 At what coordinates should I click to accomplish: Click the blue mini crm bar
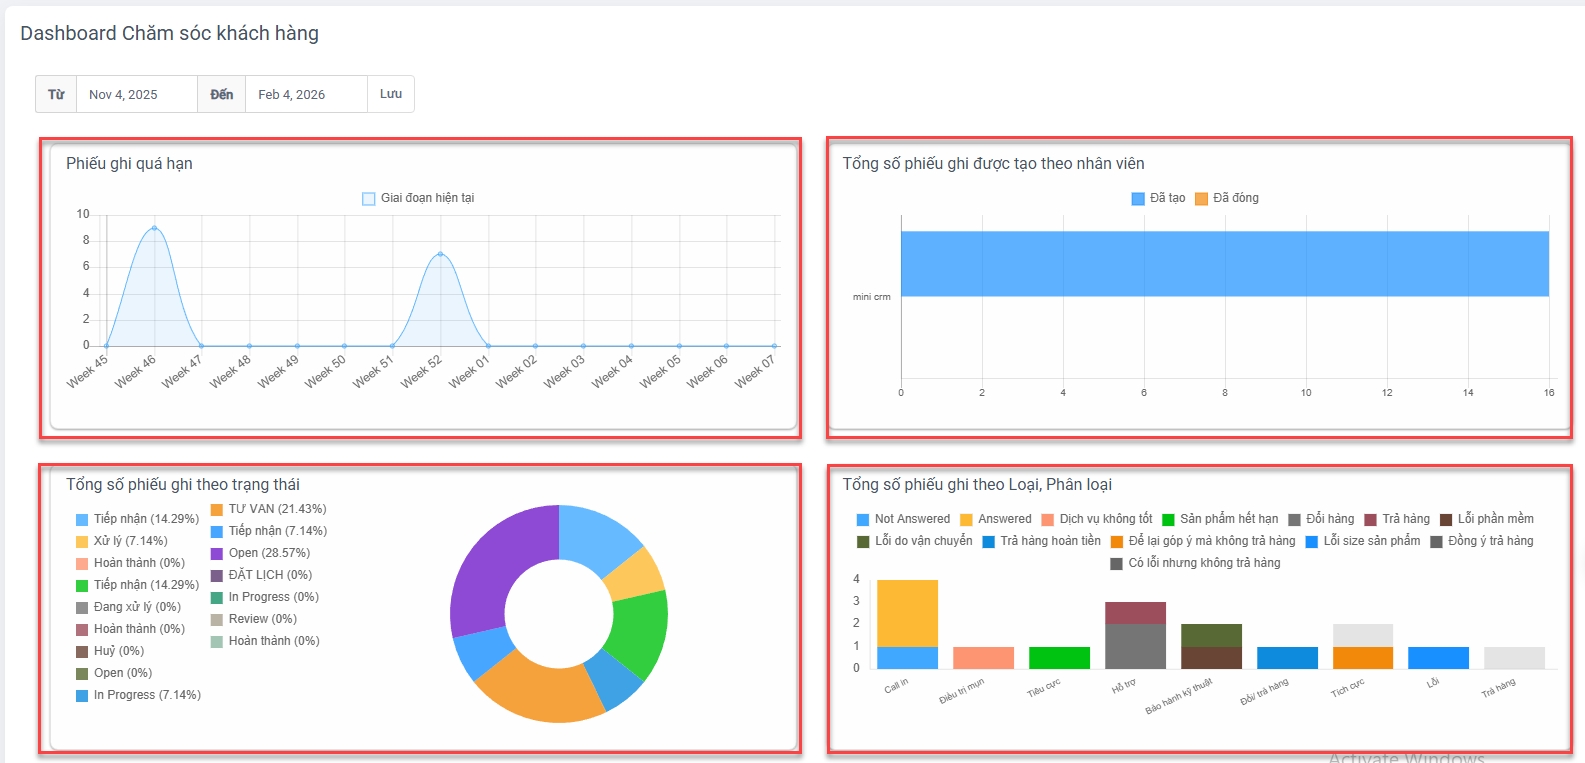click(1224, 264)
